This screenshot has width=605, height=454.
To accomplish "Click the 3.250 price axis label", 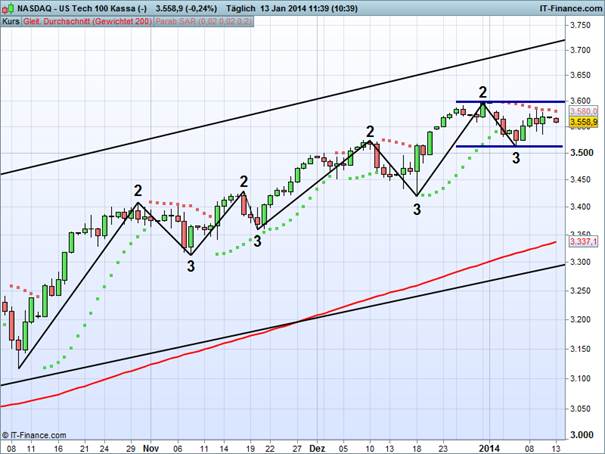I will pyautogui.click(x=580, y=291).
